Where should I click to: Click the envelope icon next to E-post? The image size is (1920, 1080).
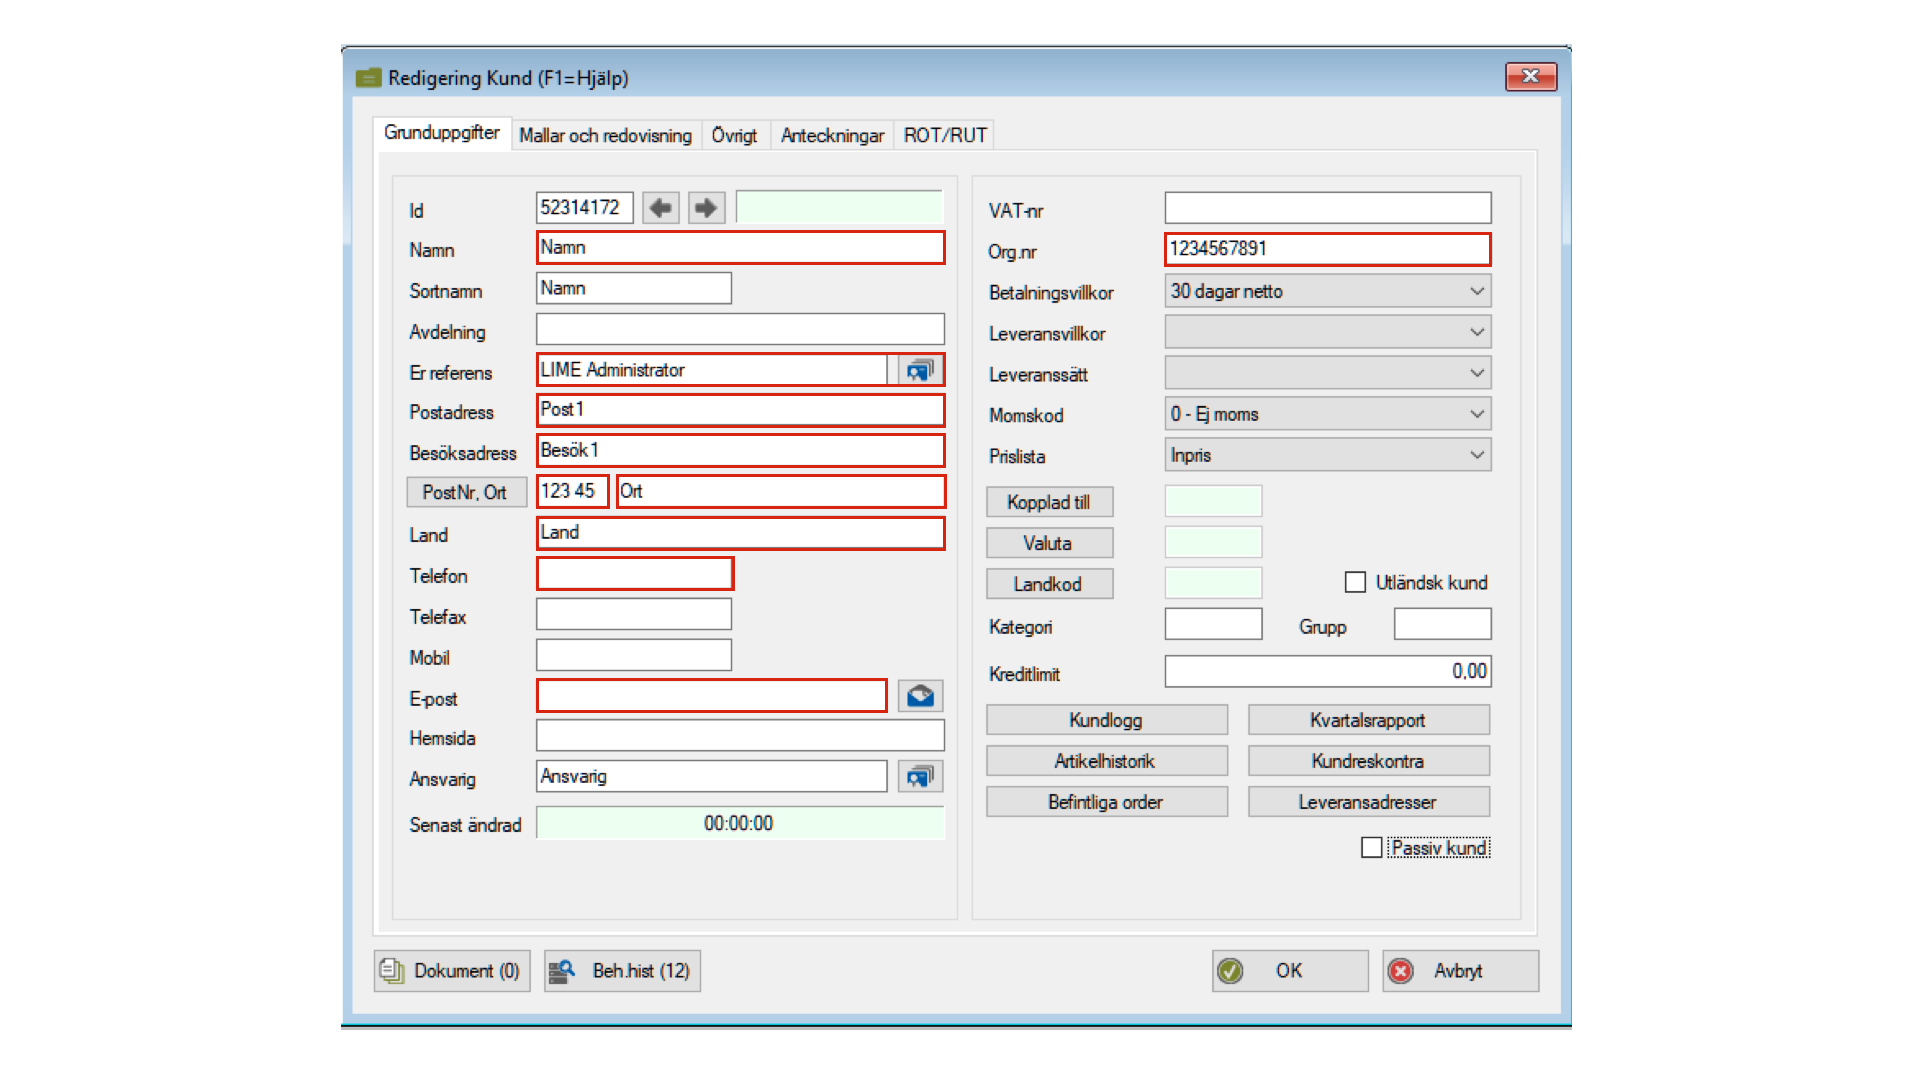click(x=920, y=696)
